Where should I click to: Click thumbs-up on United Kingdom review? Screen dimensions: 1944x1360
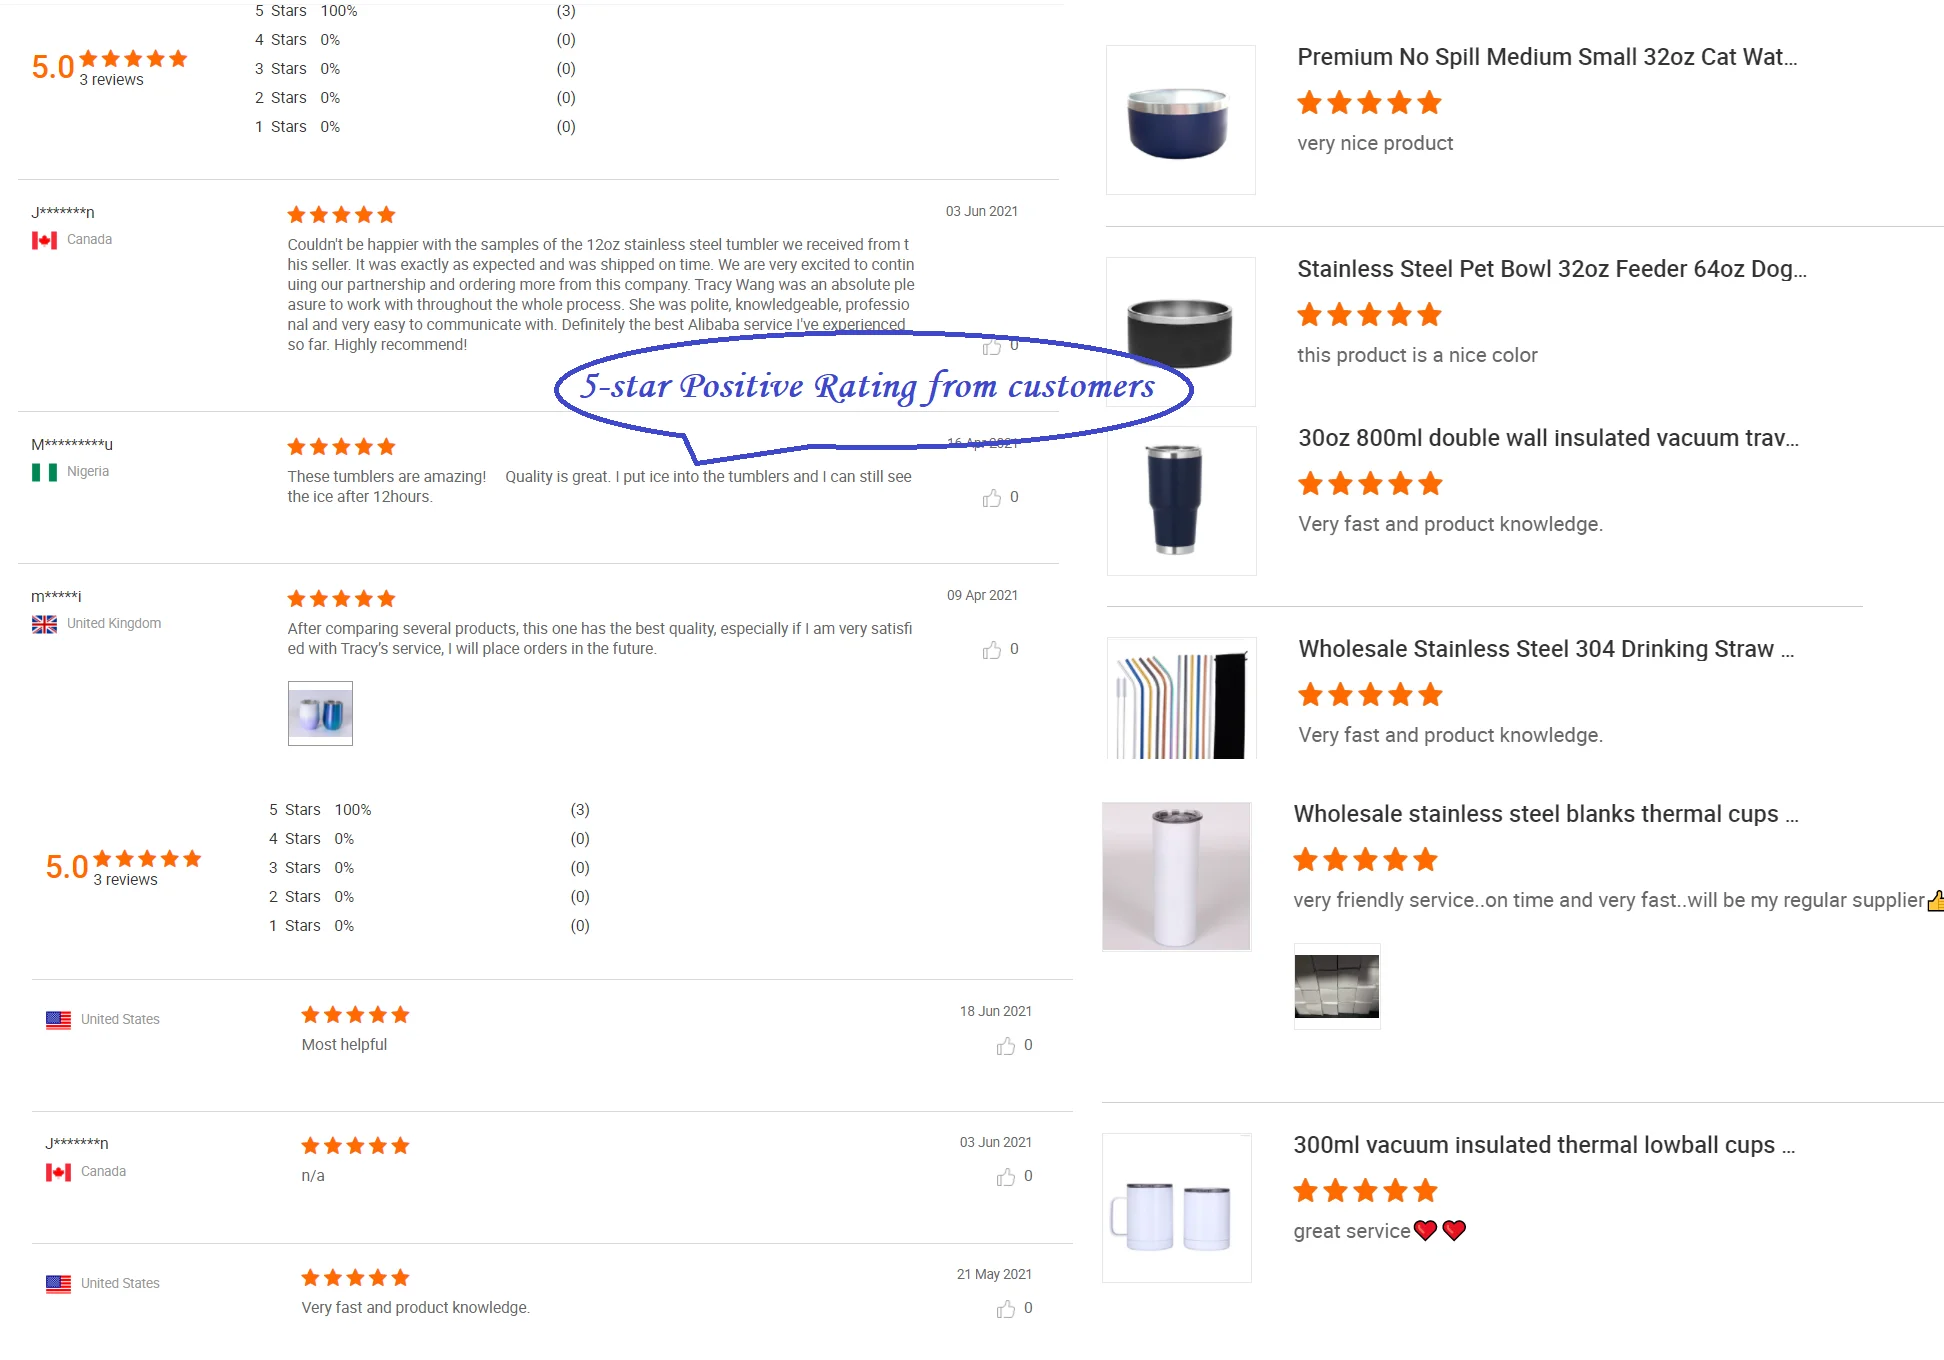(992, 650)
